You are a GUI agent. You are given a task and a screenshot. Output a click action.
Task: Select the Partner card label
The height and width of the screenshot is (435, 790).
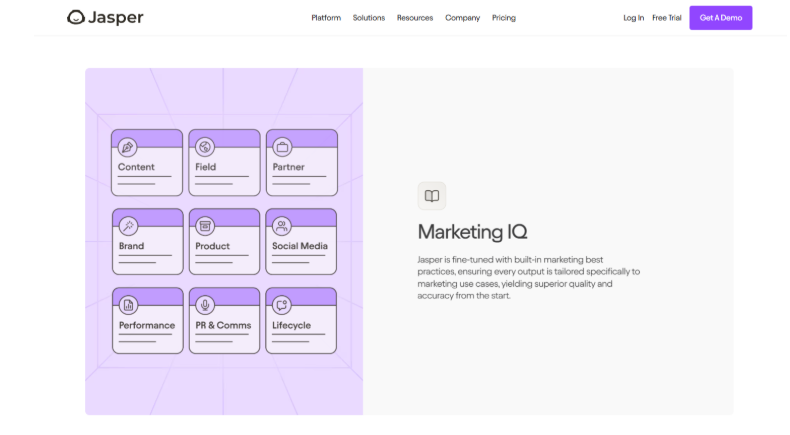289,167
